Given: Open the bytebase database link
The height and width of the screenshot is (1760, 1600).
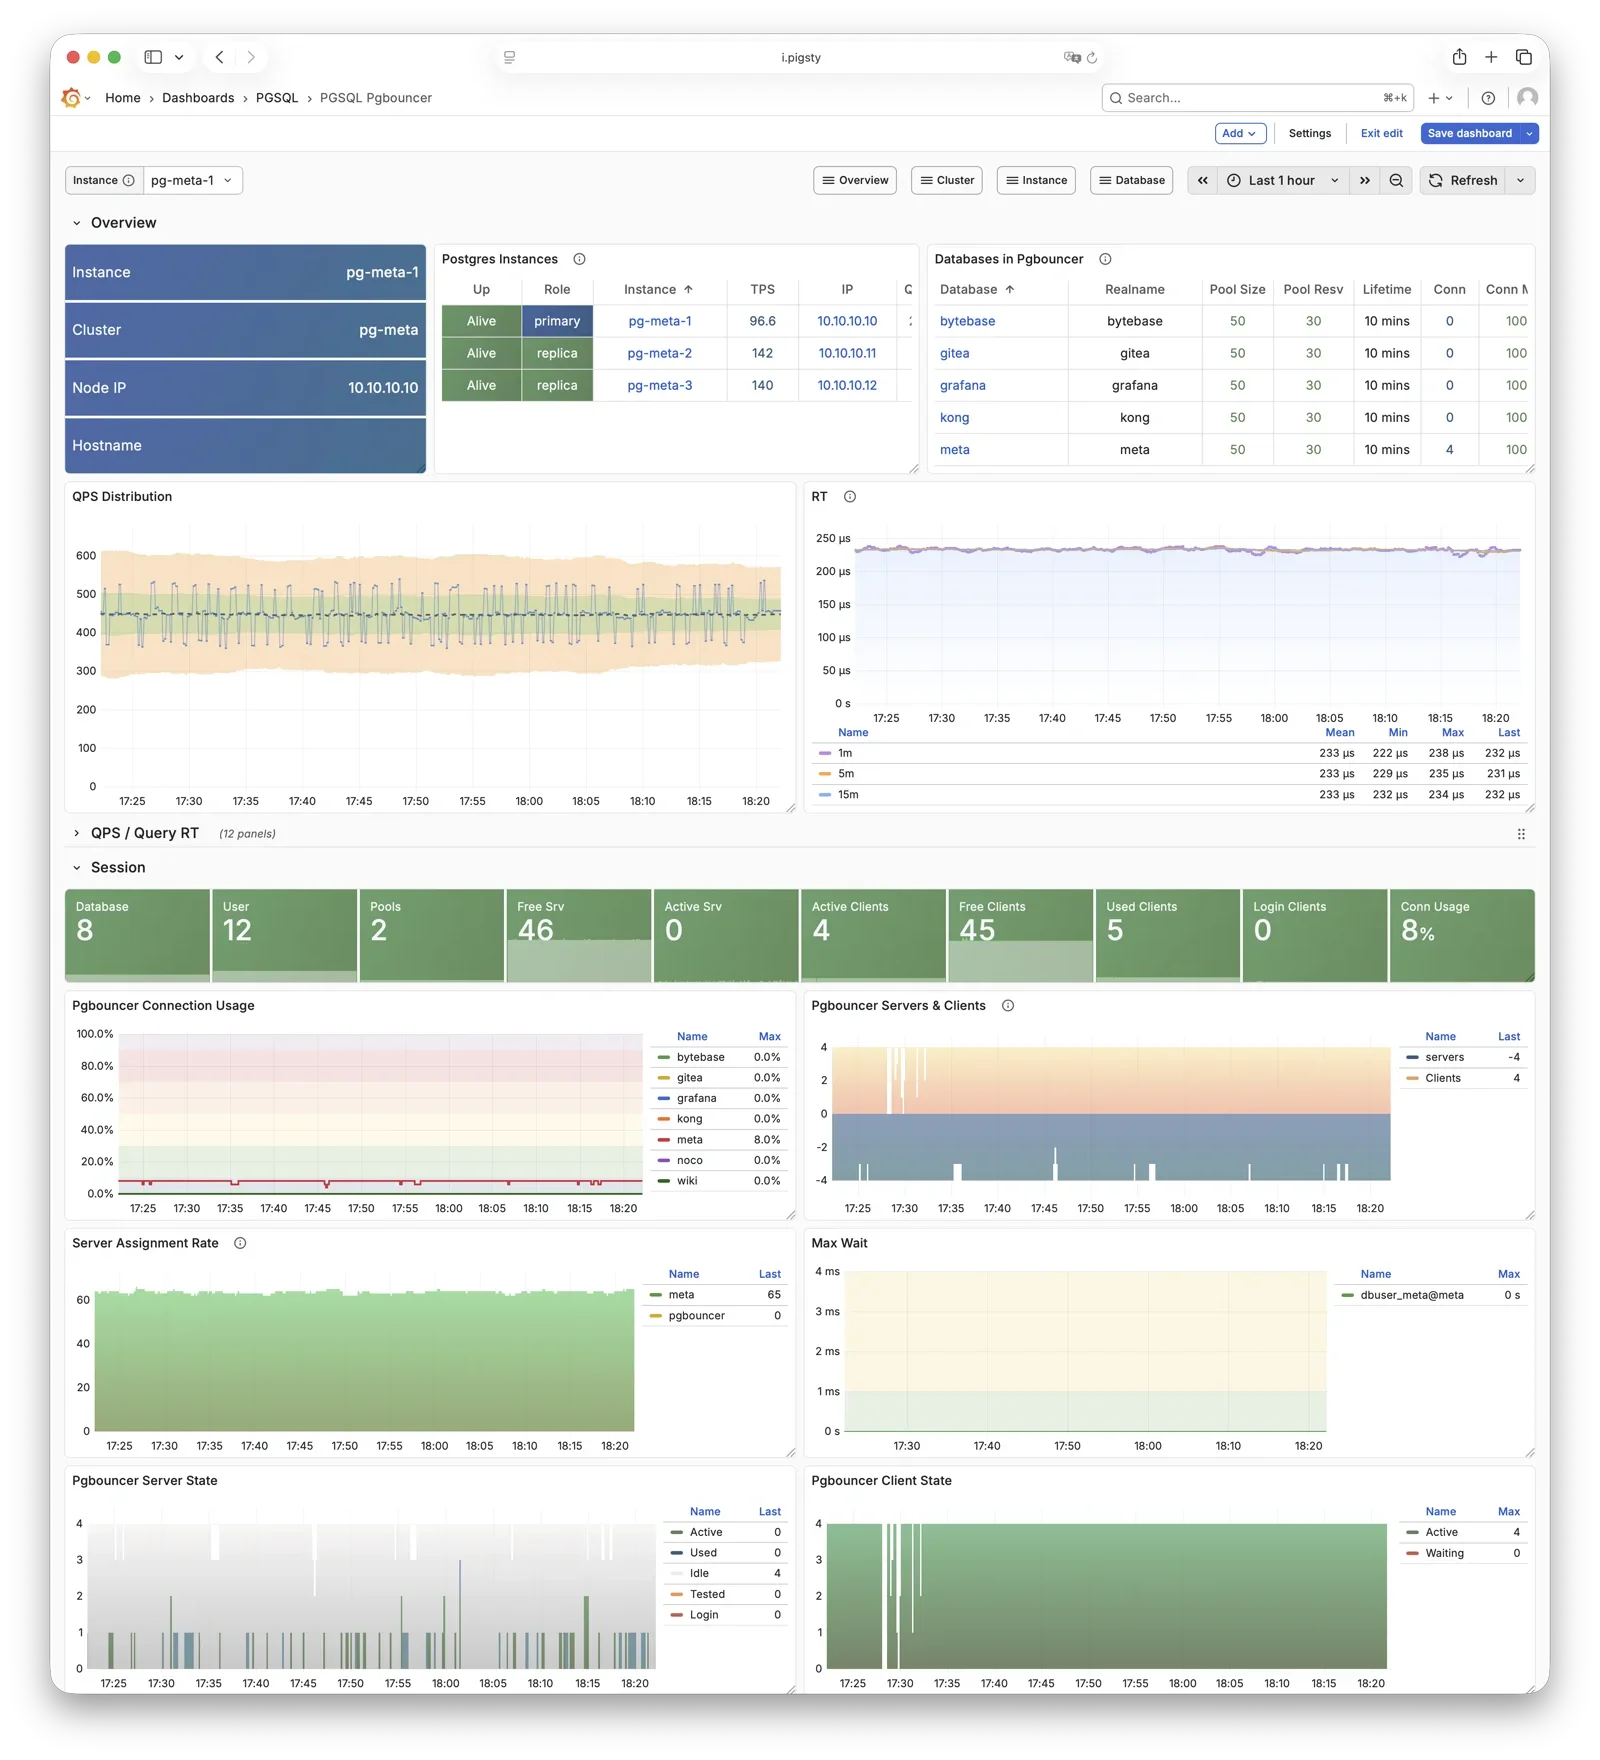Looking at the screenshot, I should pyautogui.click(x=967, y=322).
